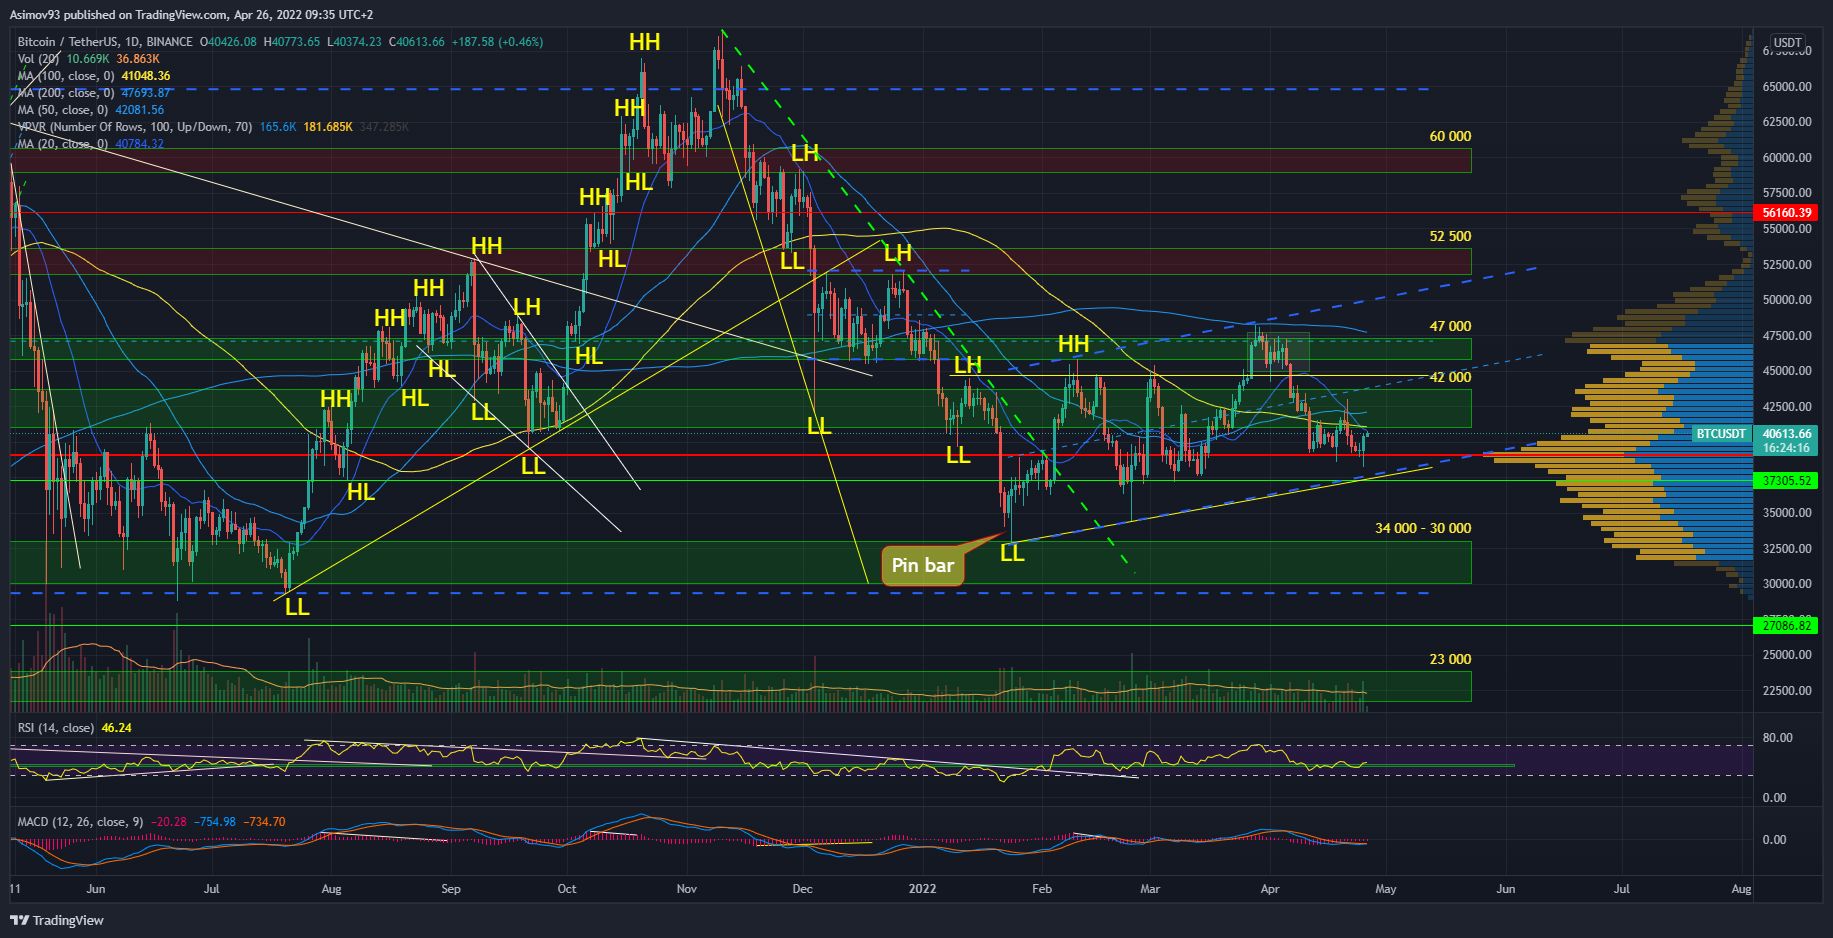1833x938 pixels.
Task: Click the Pin bar callout annotation
Action: coord(923,565)
